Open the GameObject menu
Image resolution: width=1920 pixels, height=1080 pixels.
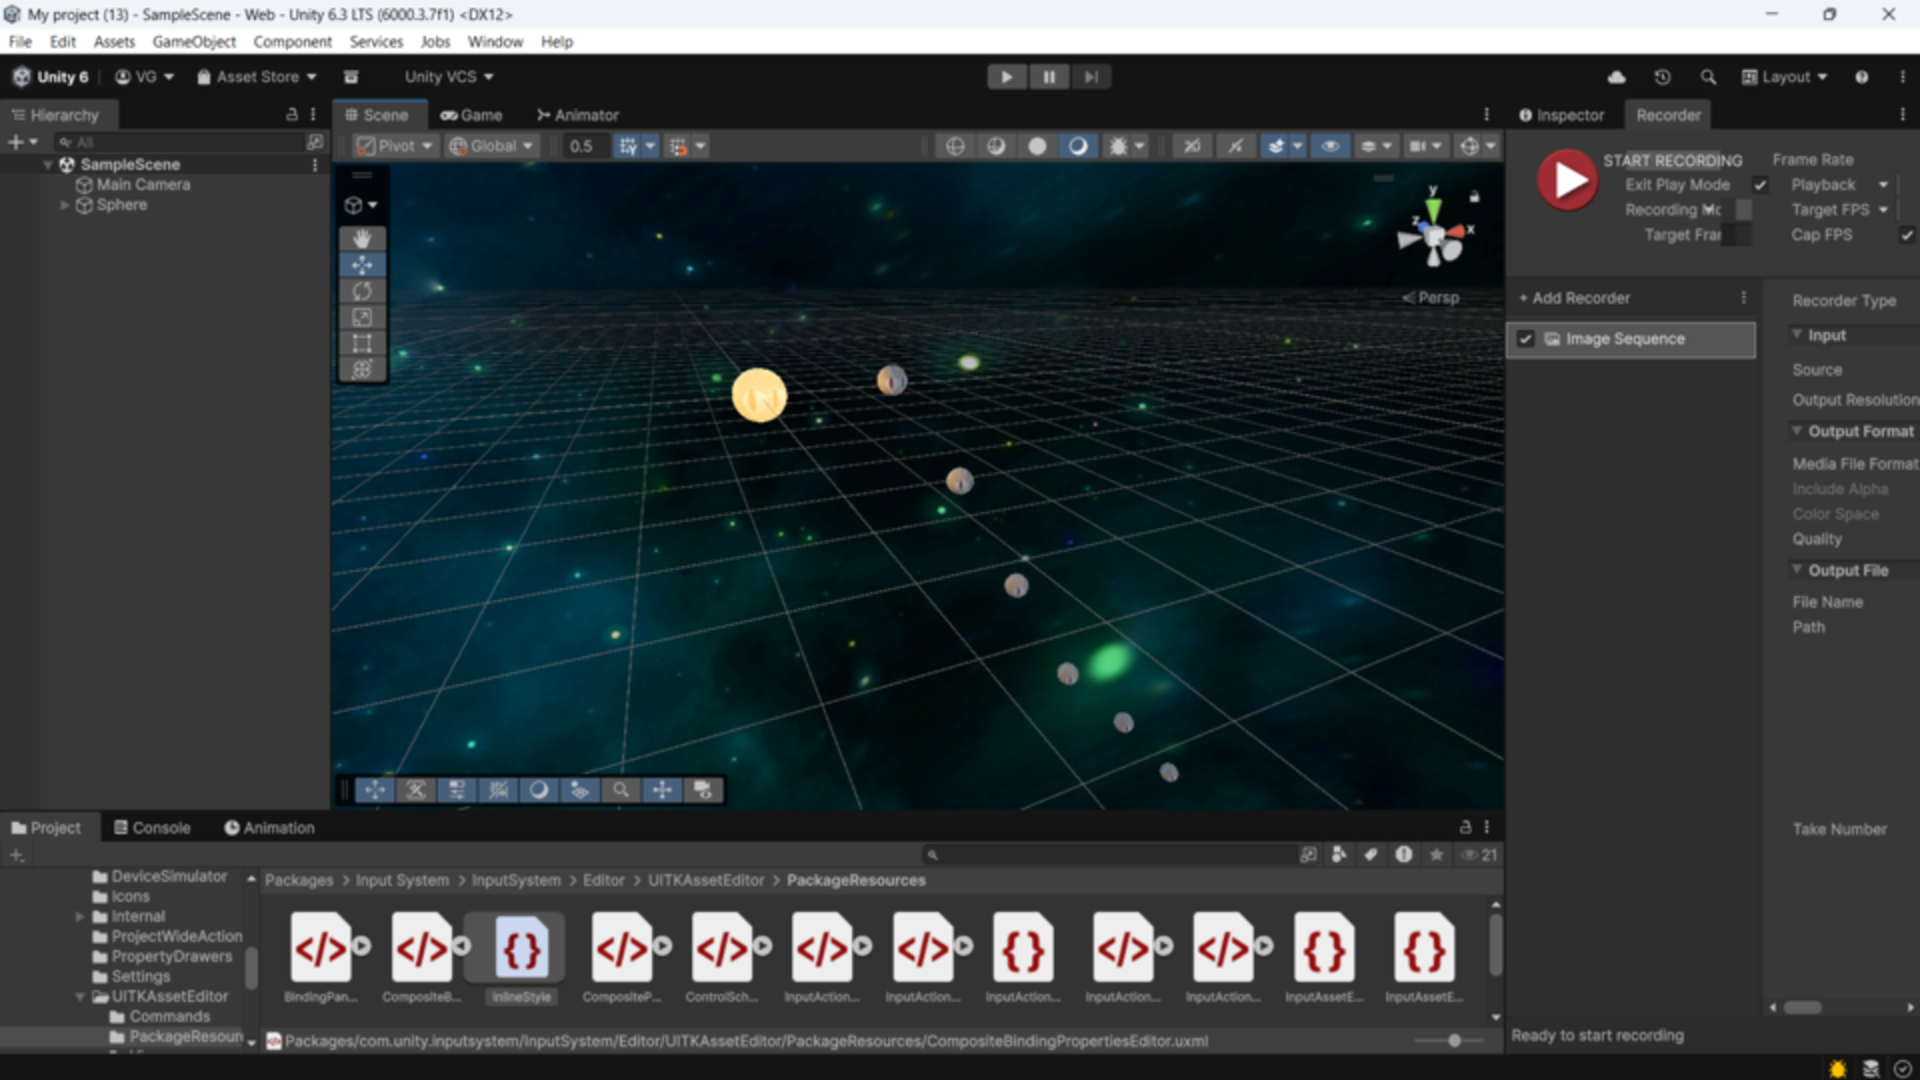click(x=194, y=42)
